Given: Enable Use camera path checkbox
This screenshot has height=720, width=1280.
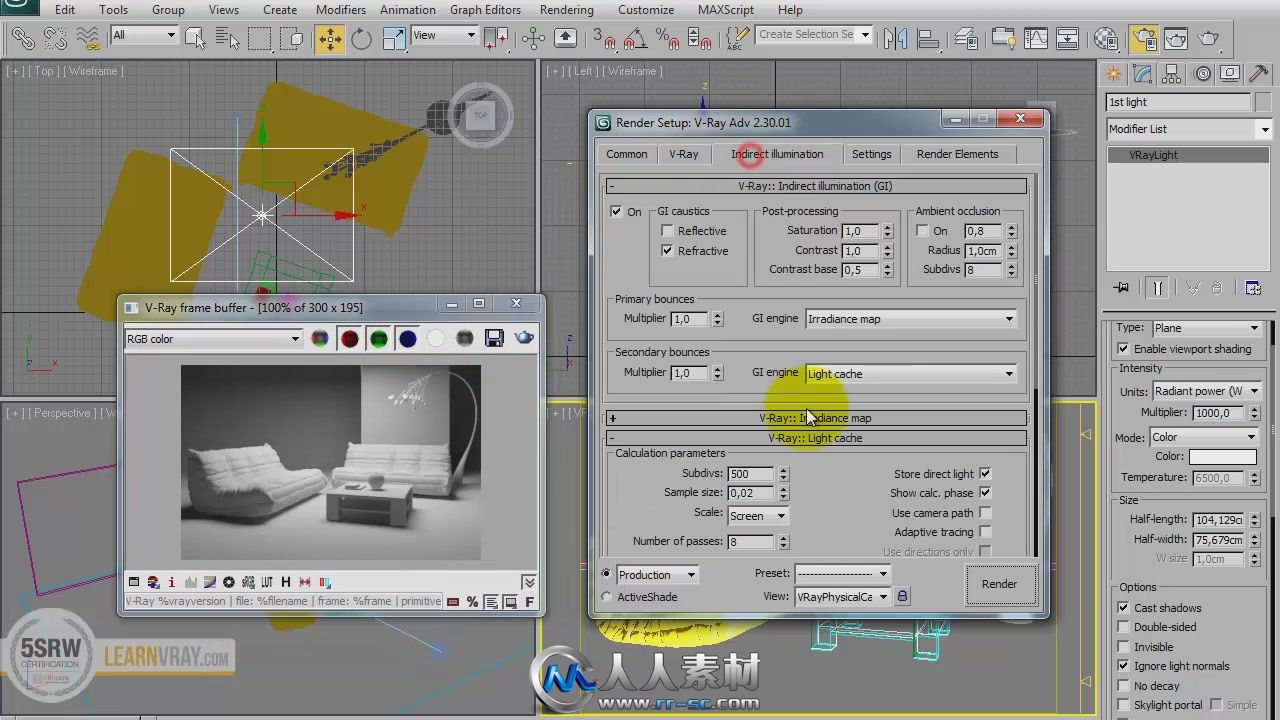Looking at the screenshot, I should (985, 513).
